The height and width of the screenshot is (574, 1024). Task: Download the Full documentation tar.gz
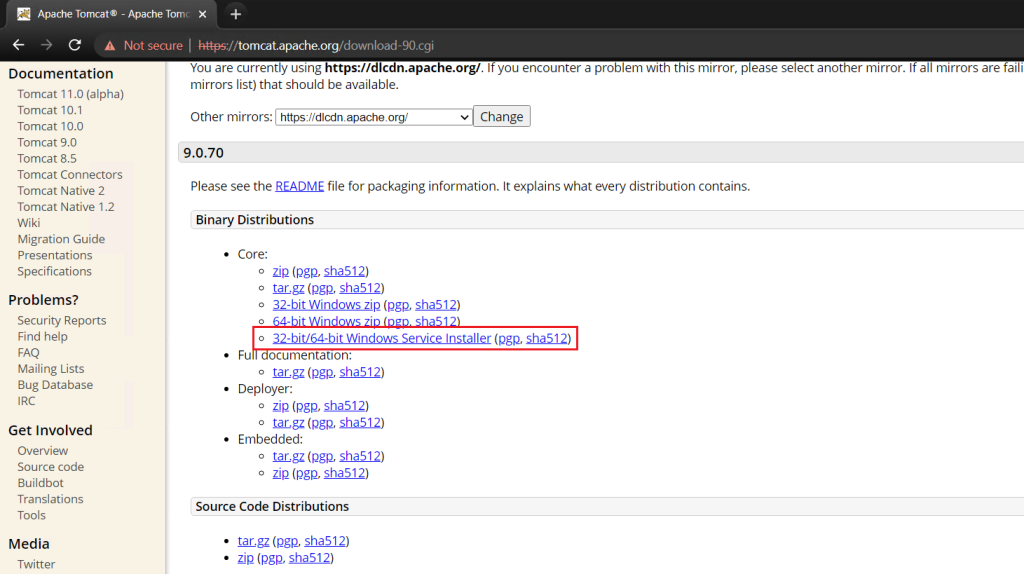click(288, 372)
